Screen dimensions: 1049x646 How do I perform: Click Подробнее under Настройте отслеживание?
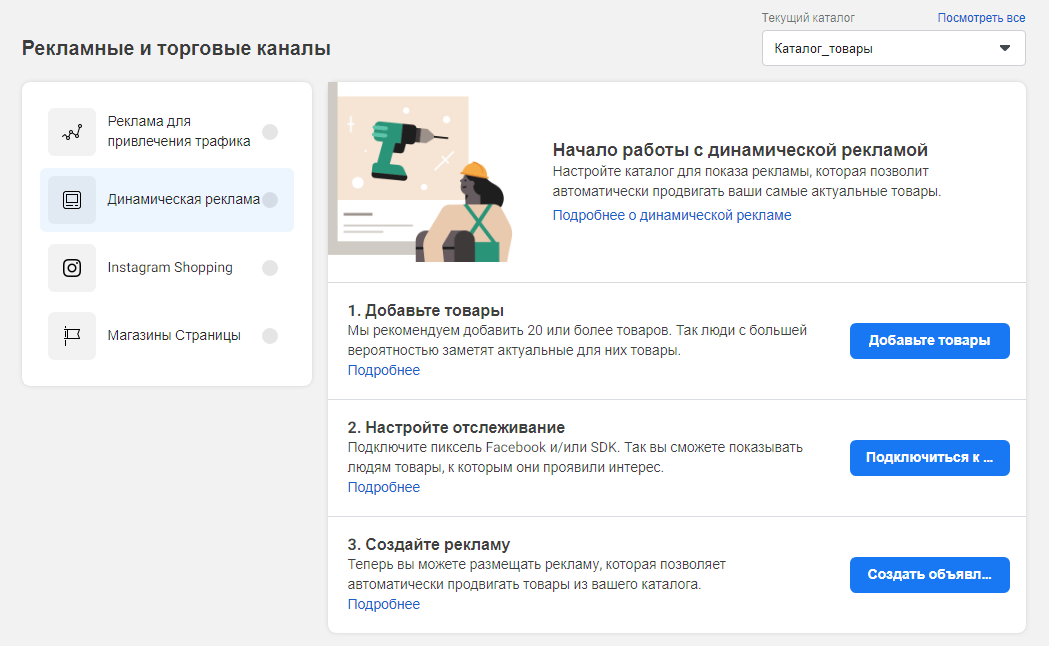click(x=383, y=487)
